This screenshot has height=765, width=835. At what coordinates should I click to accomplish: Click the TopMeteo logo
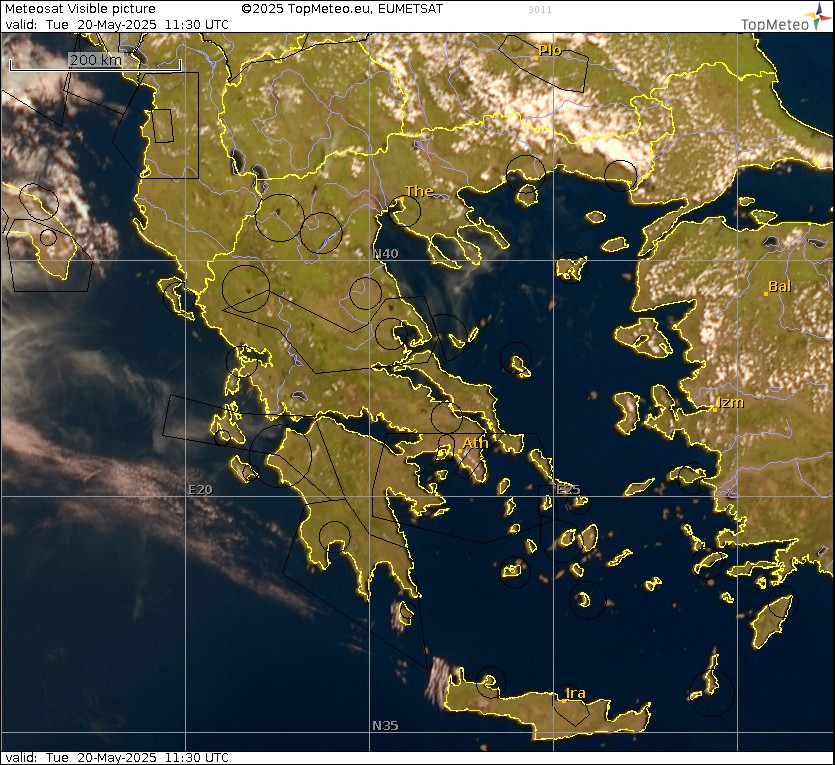tap(785, 18)
